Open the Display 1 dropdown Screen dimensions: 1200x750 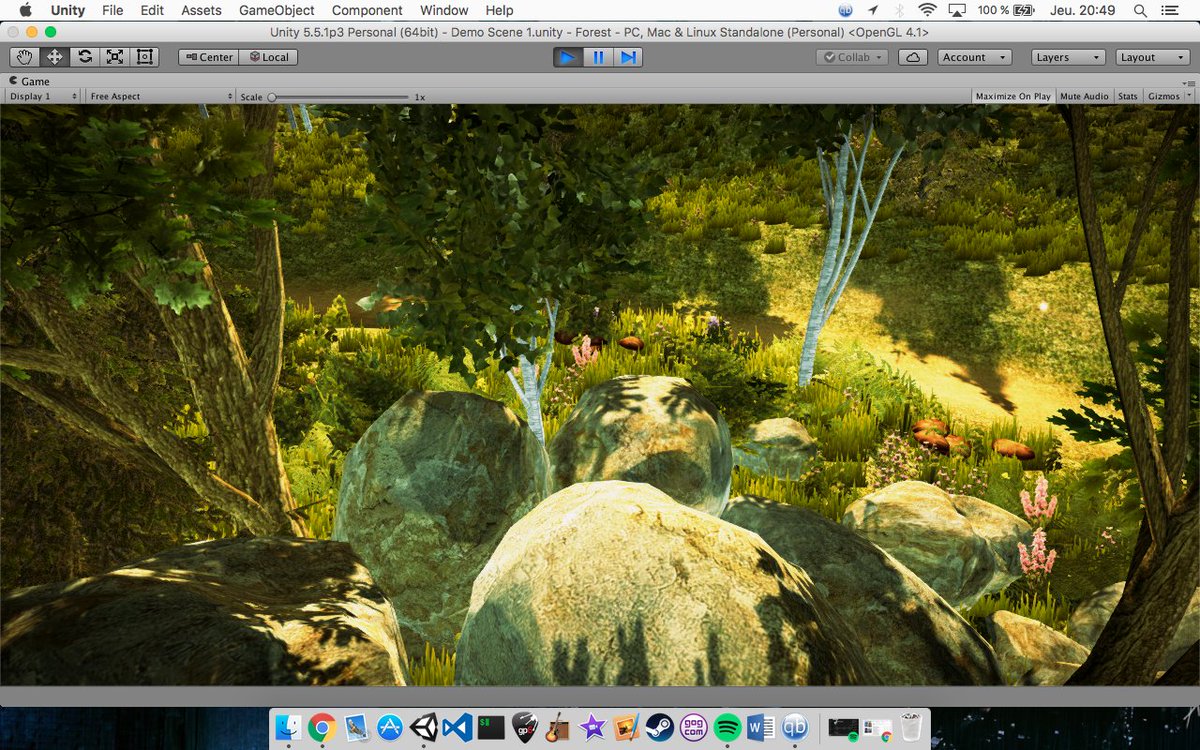[43, 96]
